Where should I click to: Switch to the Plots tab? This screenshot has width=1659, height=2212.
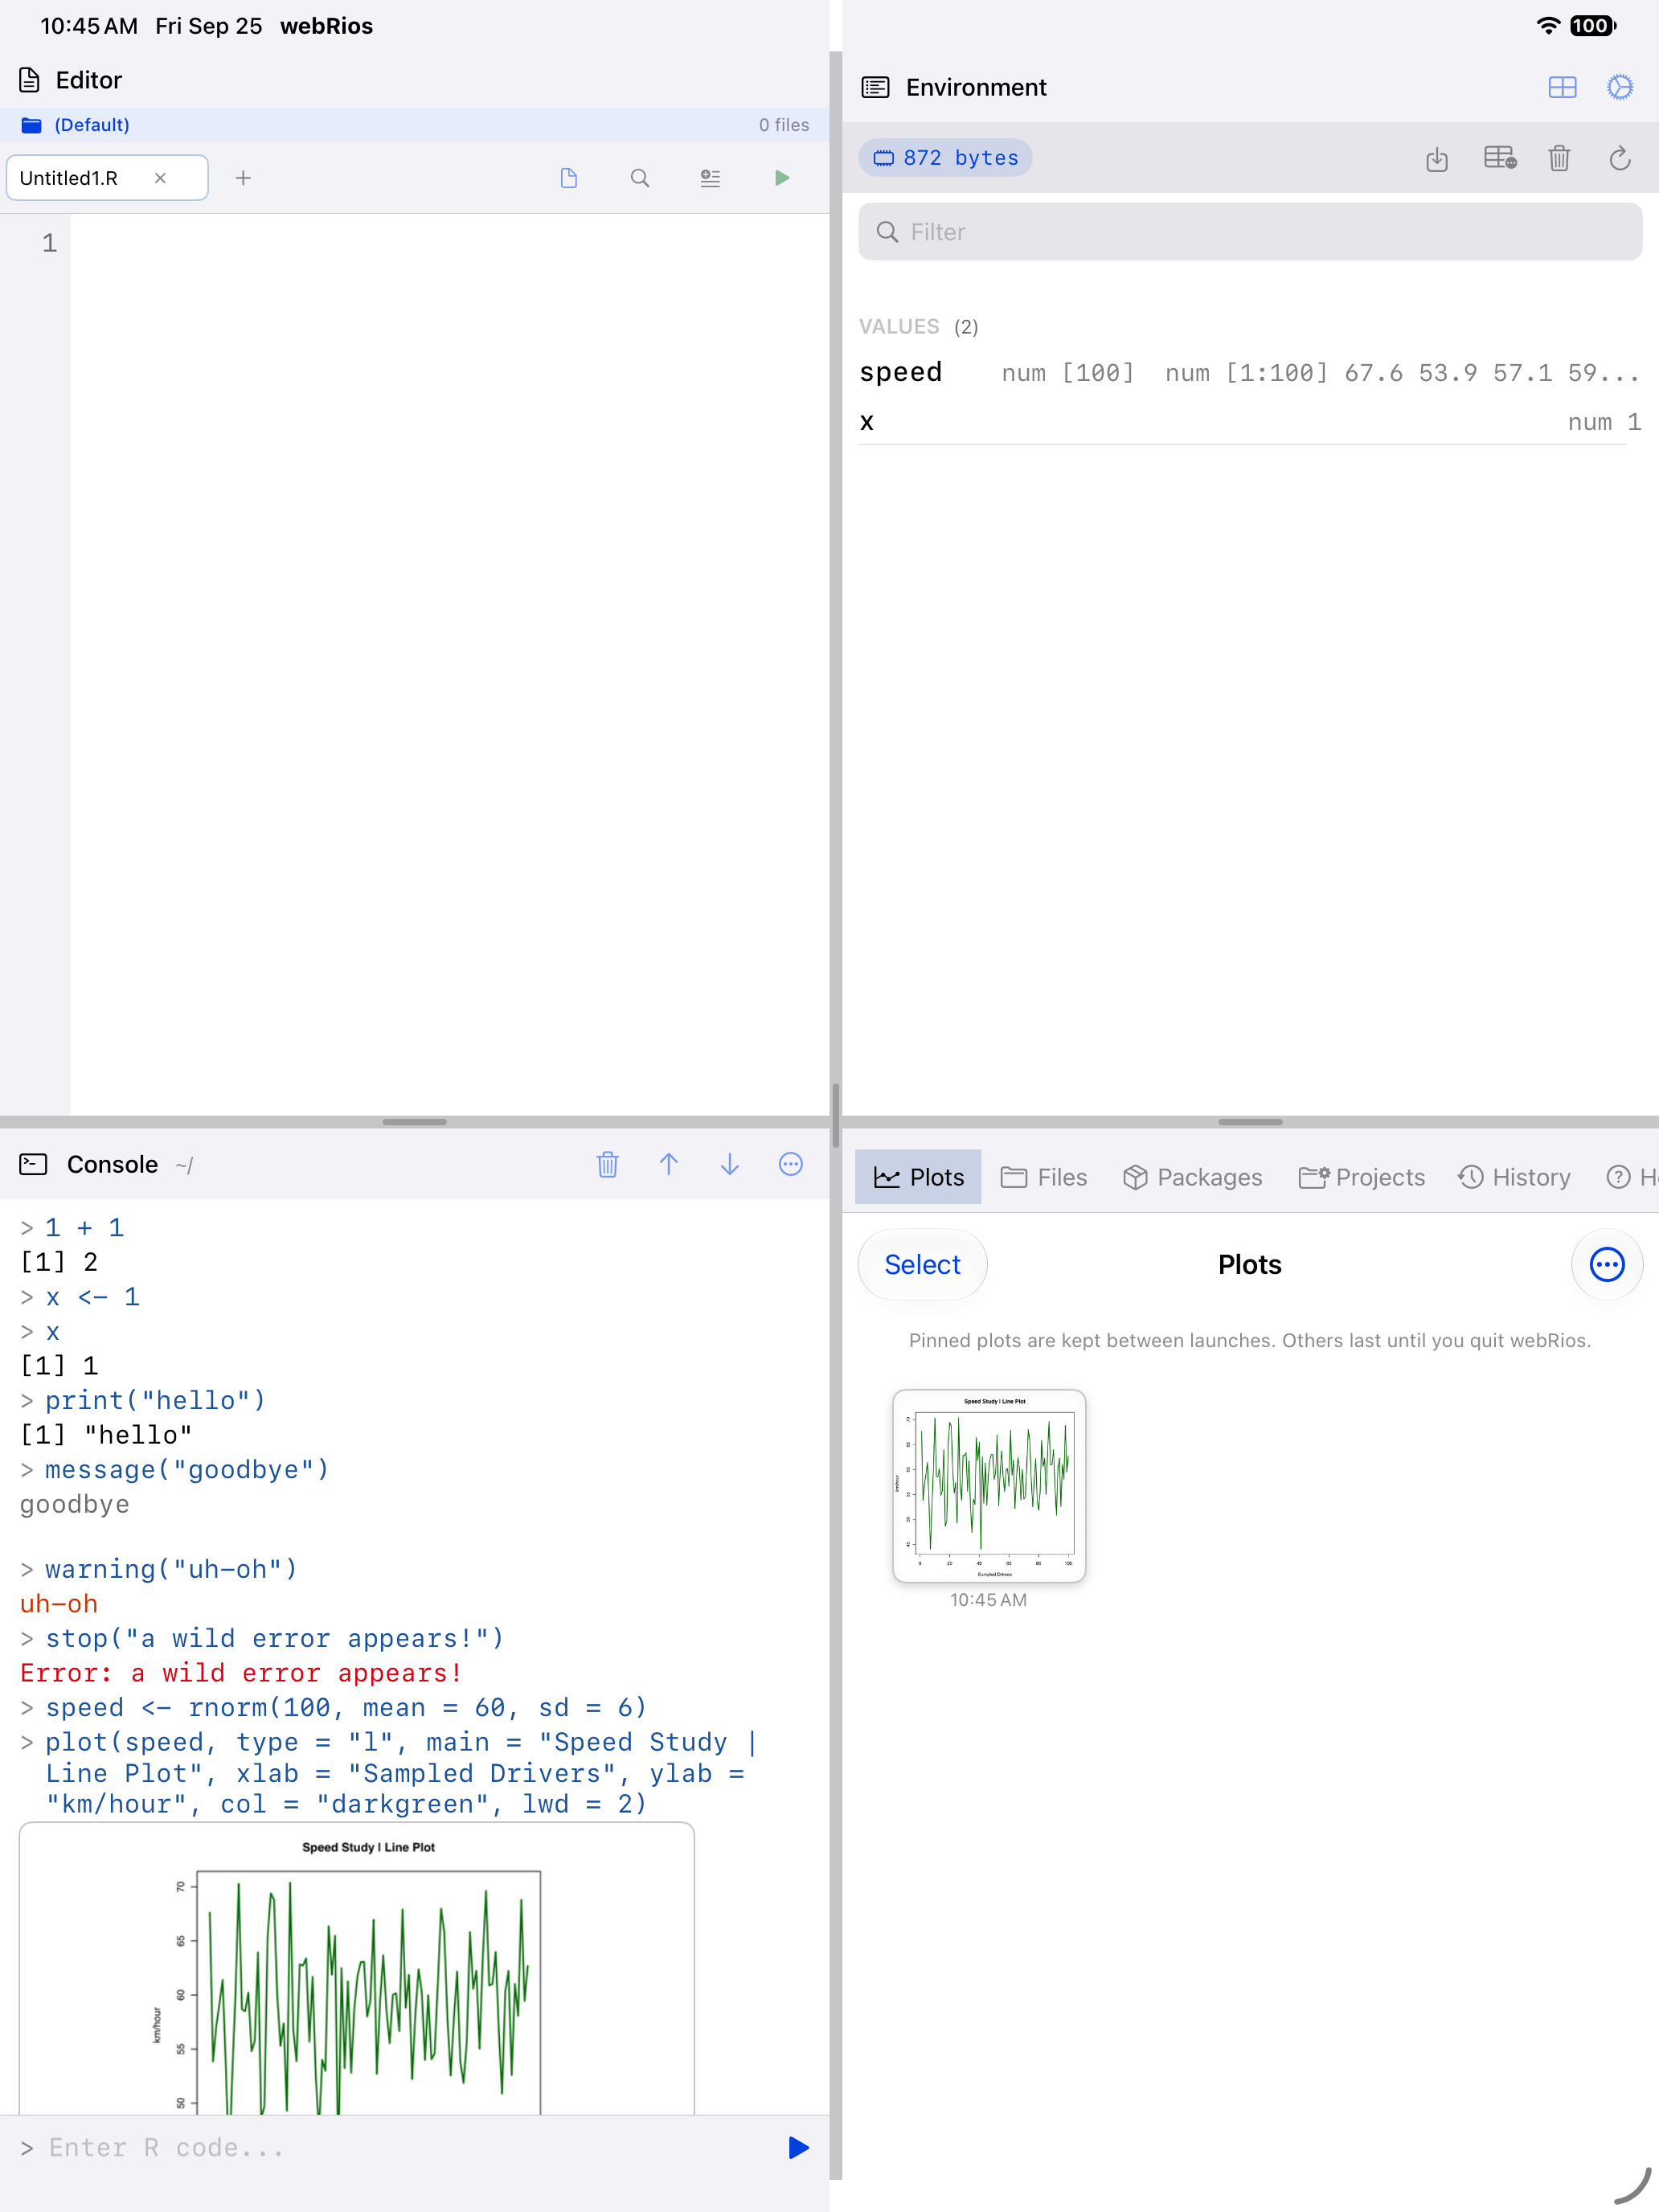pos(918,1177)
